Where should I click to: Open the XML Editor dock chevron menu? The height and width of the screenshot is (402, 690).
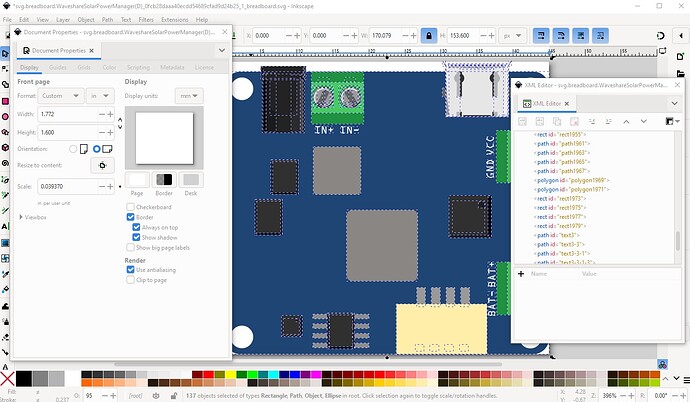coord(674,103)
